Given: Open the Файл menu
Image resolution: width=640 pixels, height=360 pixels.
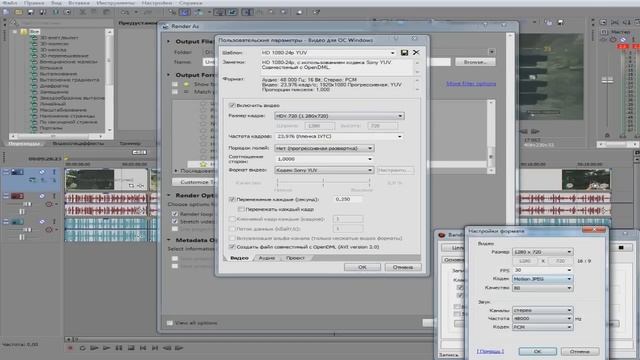Looking at the screenshot, I should click(x=10, y=3).
